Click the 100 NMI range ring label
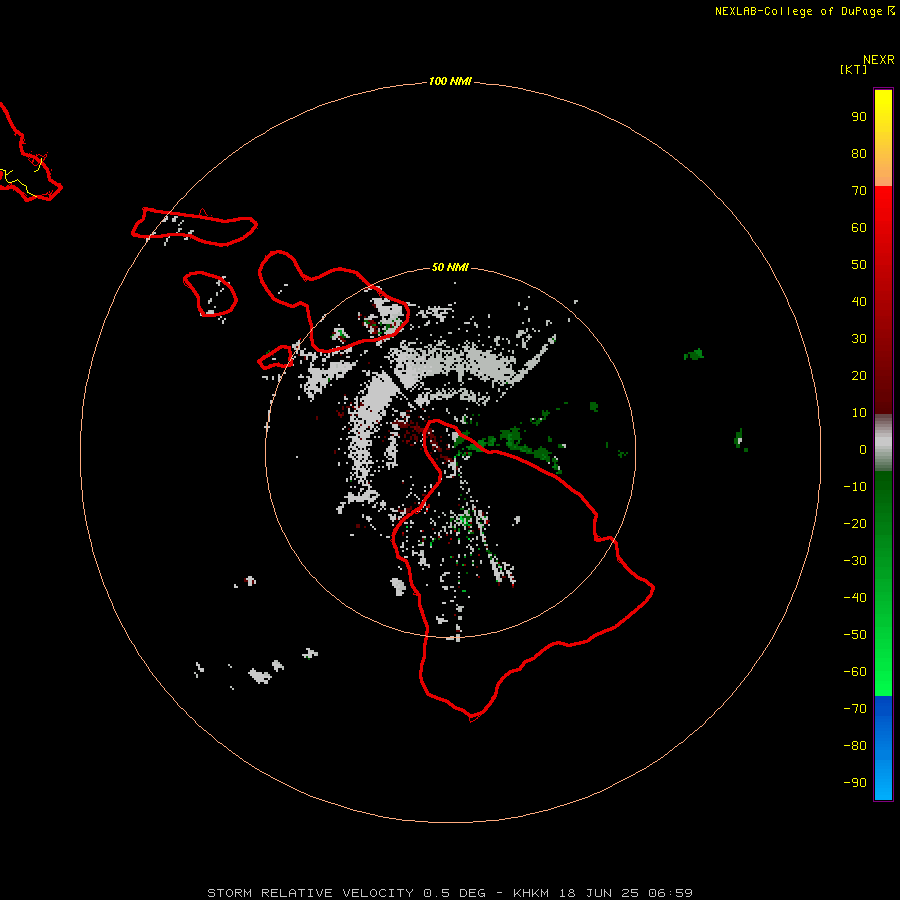 coord(450,81)
